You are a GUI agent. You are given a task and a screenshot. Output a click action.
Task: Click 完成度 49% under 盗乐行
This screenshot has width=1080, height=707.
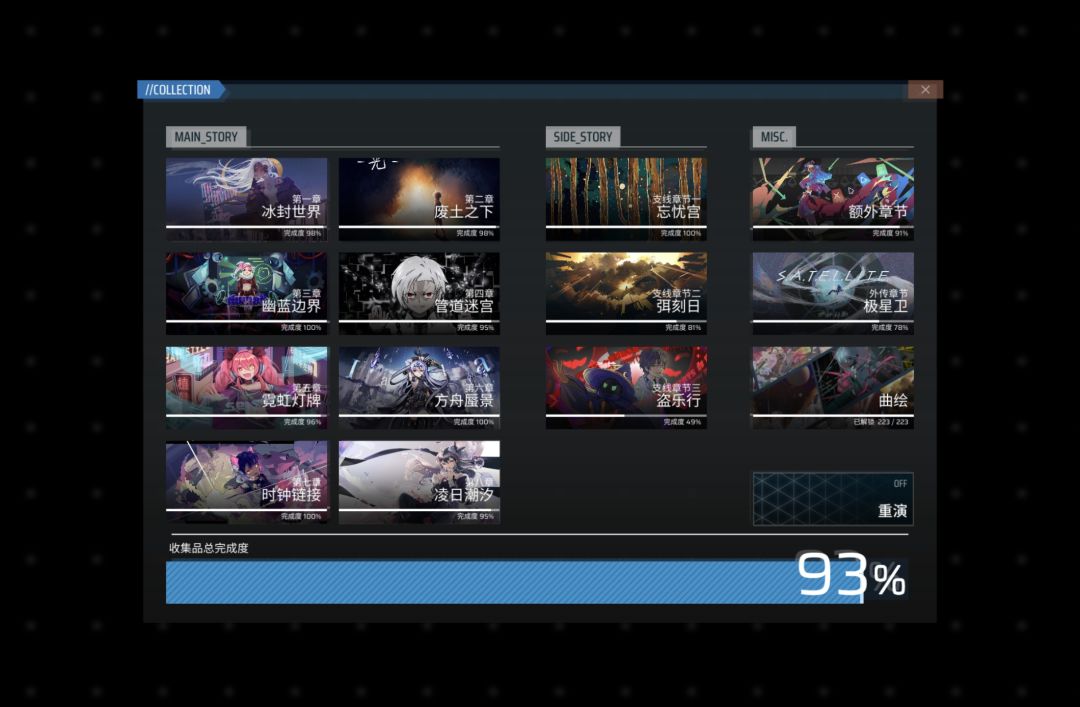click(682, 422)
